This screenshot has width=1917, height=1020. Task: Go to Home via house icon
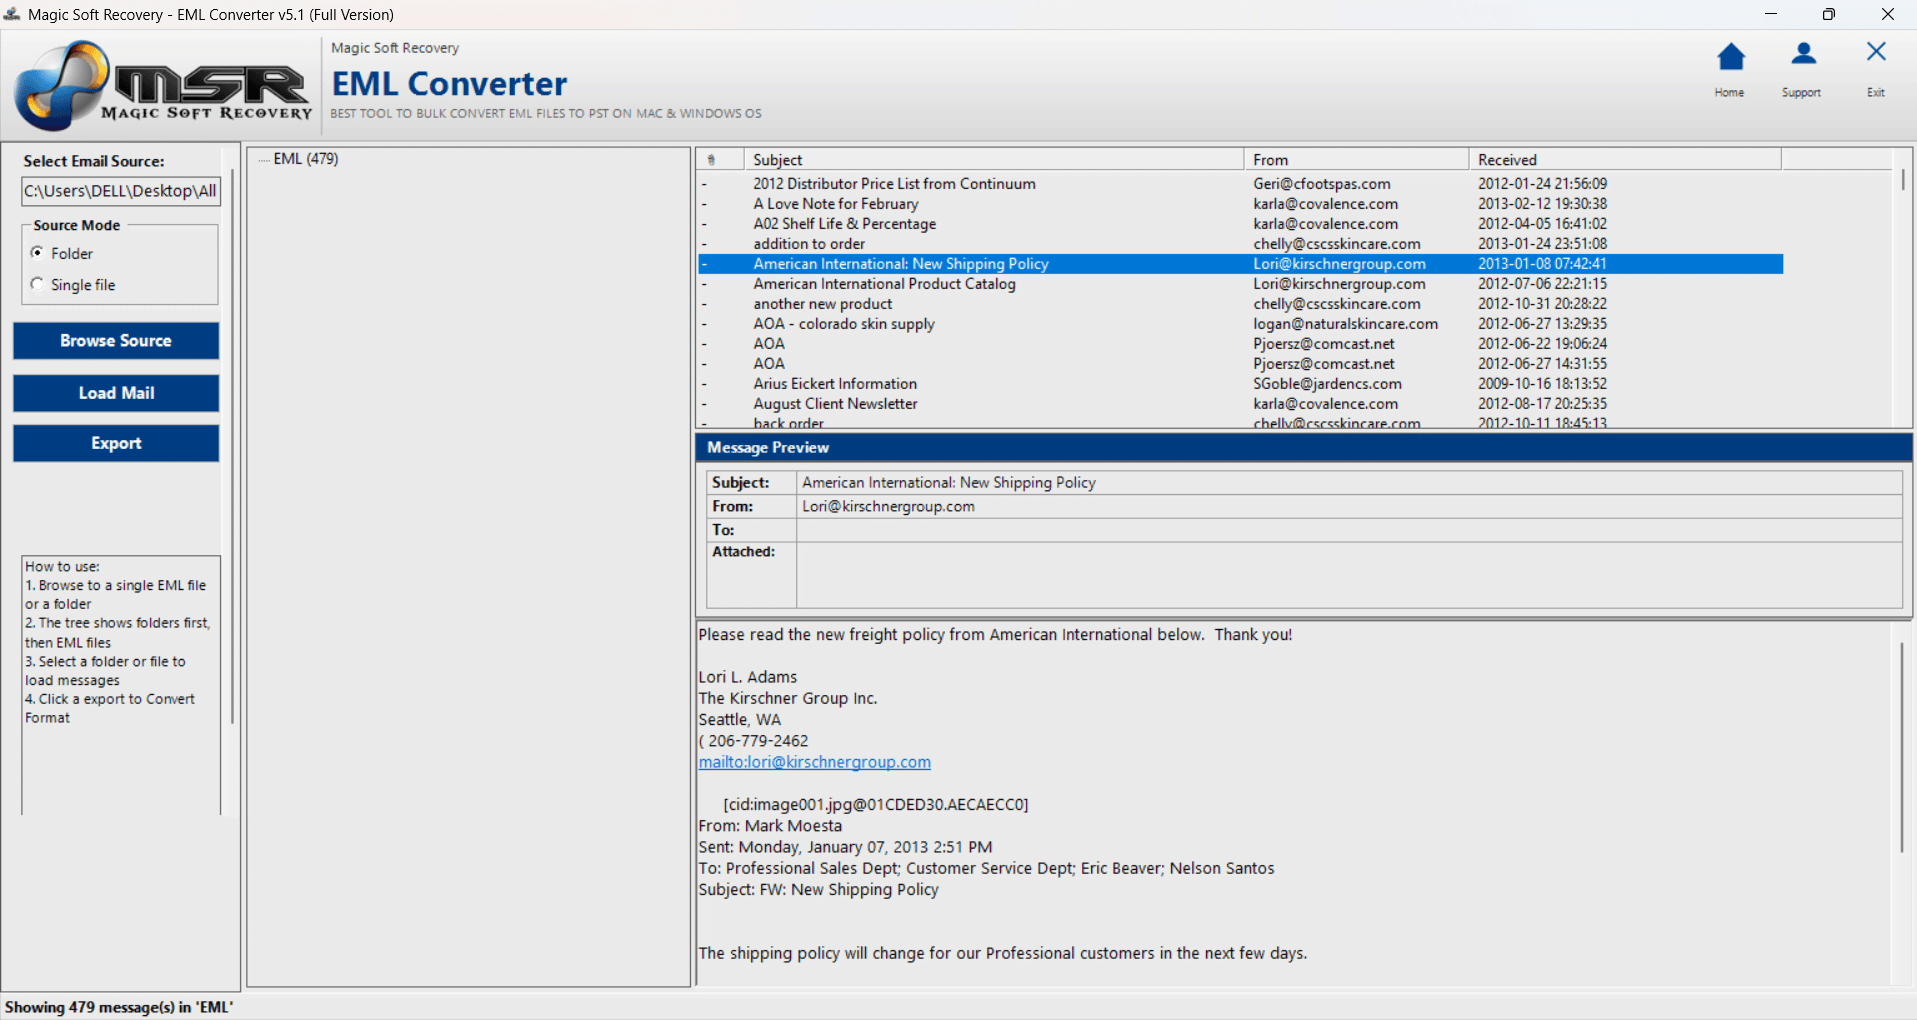1730,57
